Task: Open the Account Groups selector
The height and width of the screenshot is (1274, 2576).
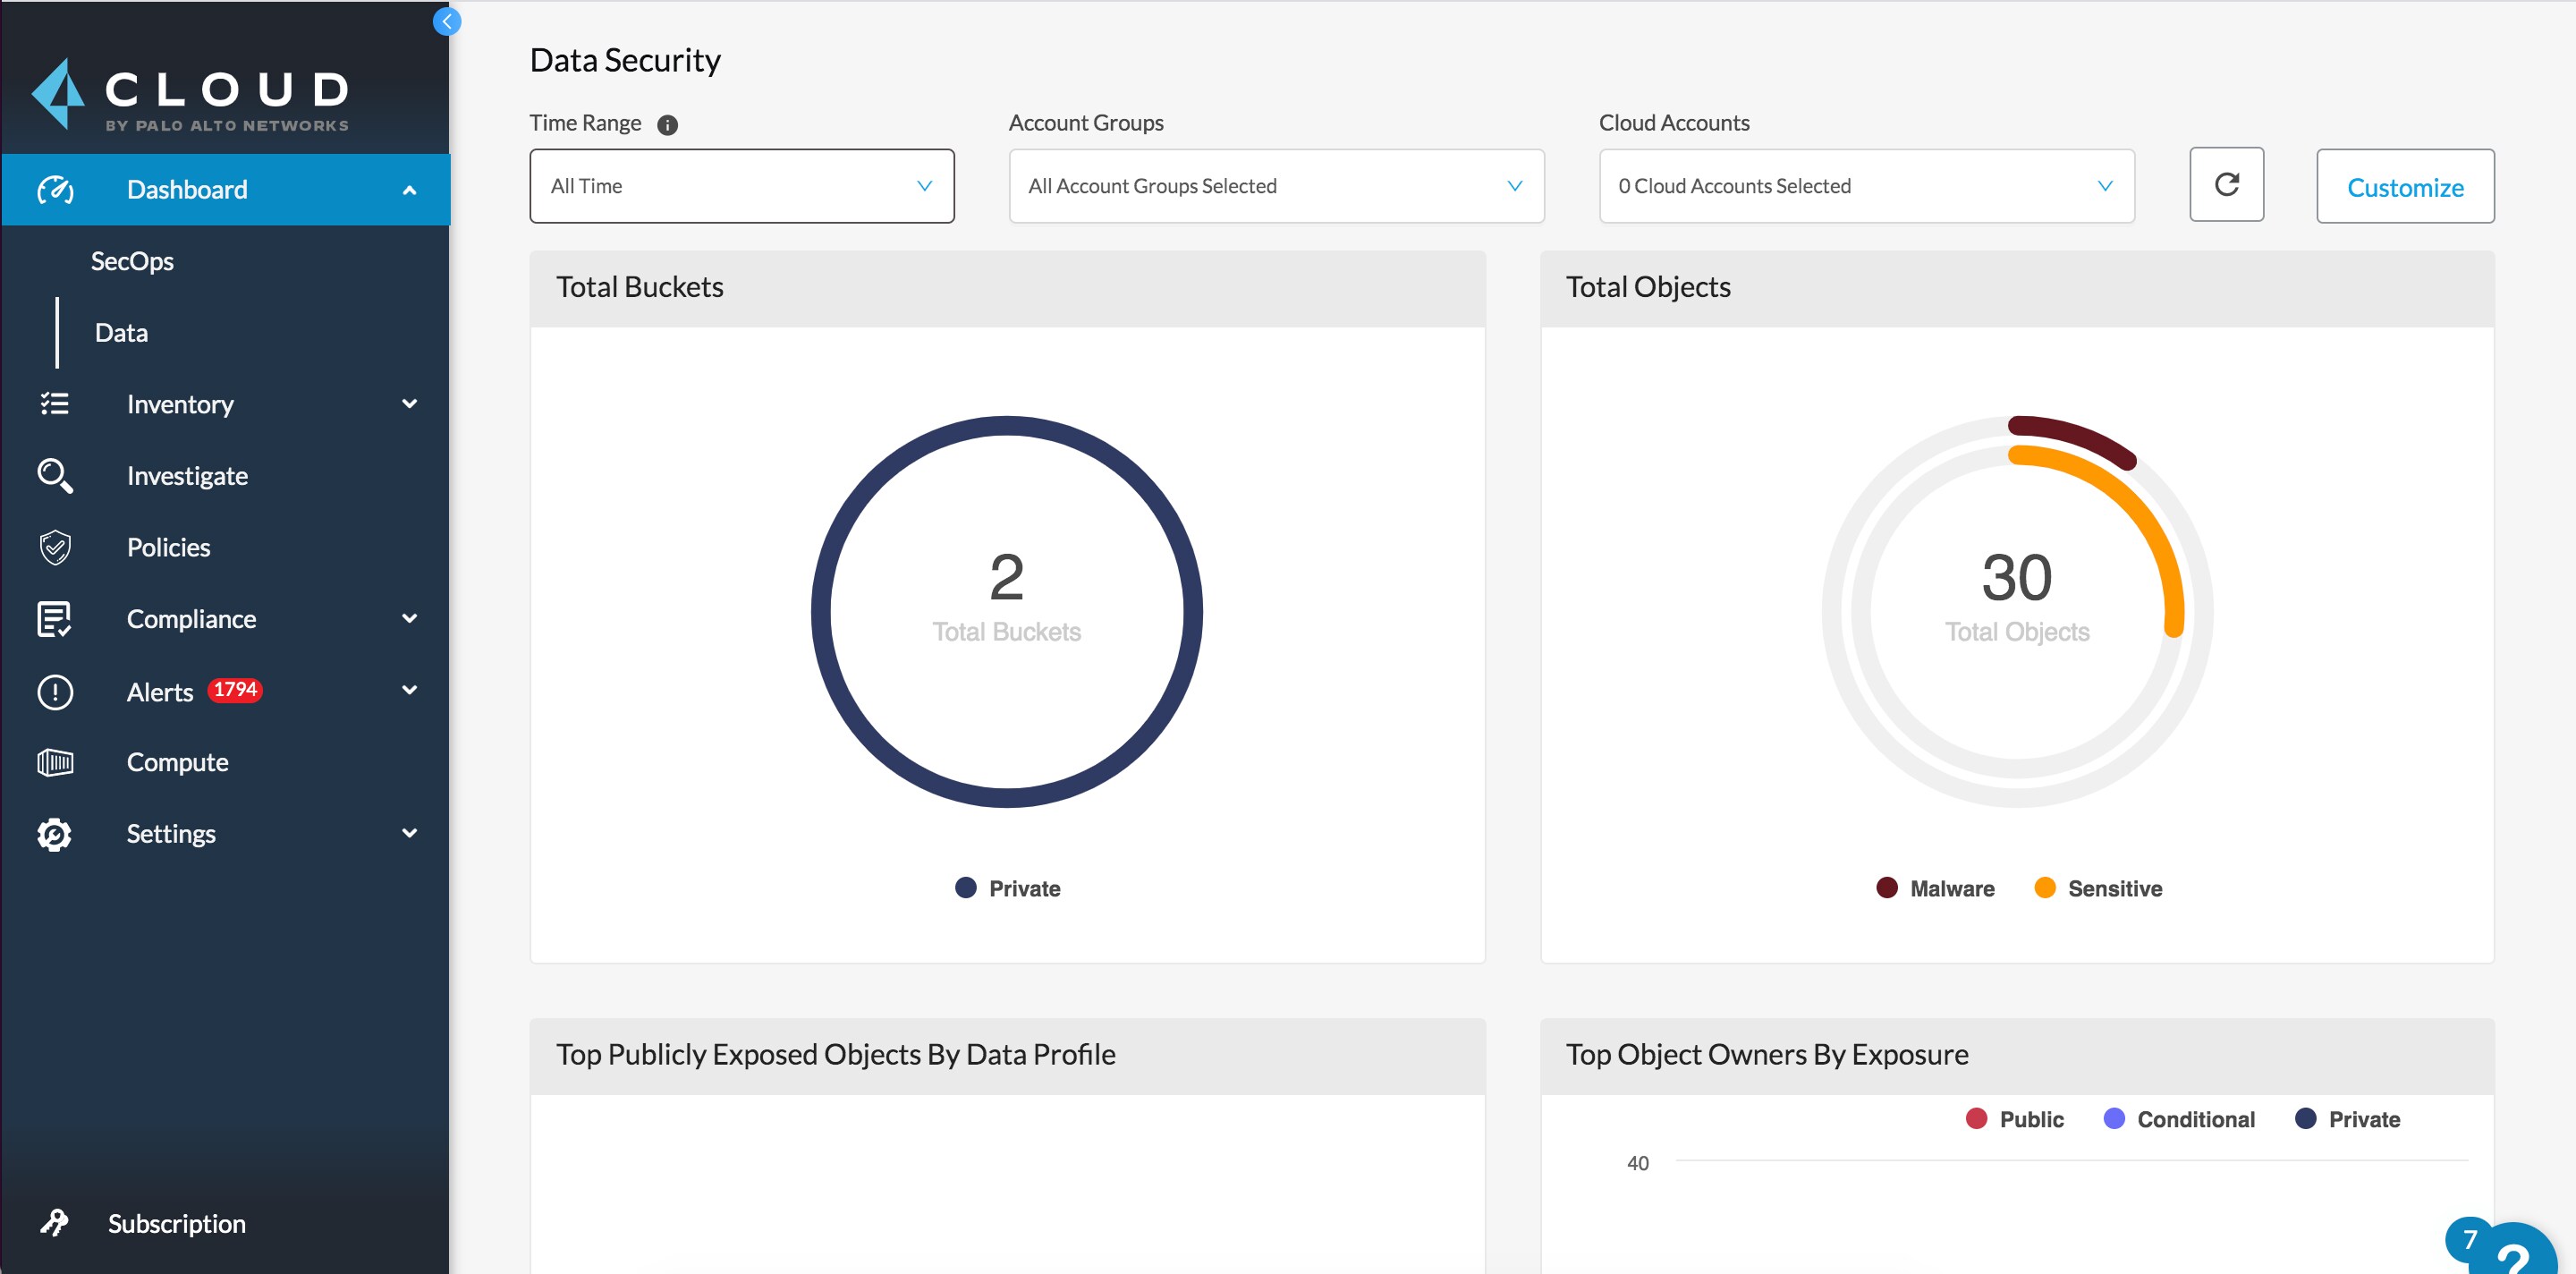Action: (x=1276, y=186)
